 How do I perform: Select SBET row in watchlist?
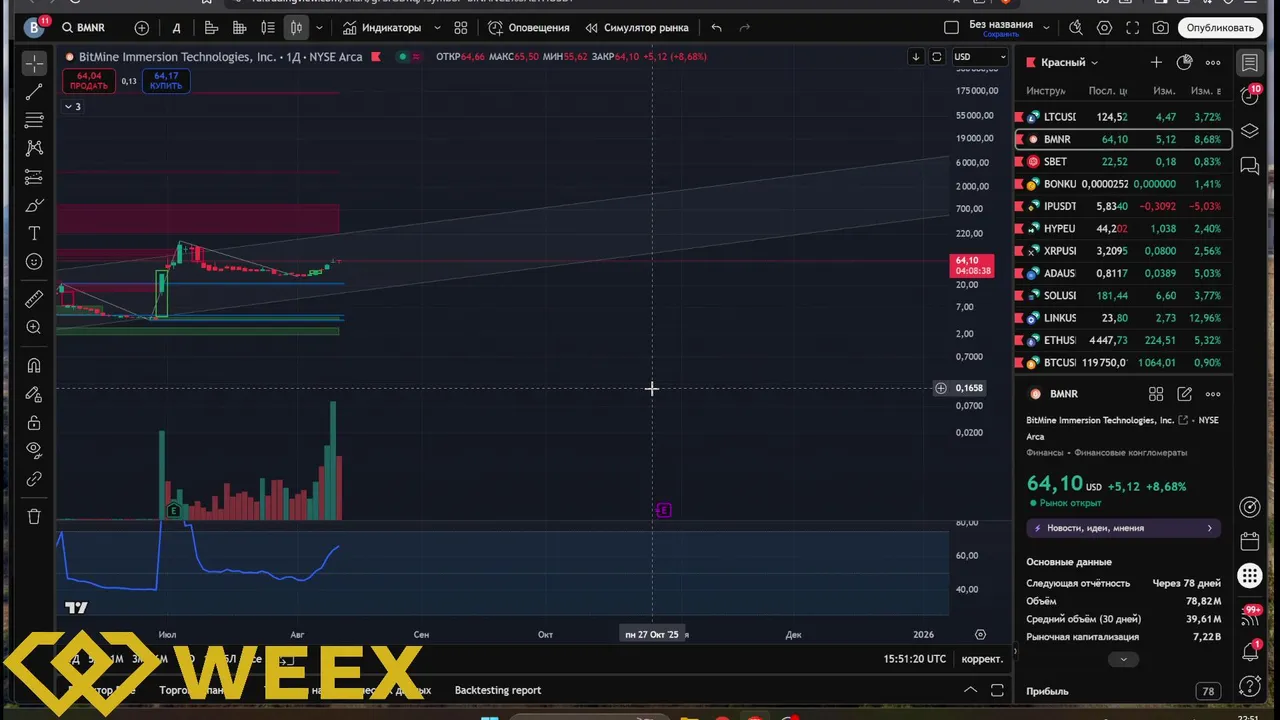pyautogui.click(x=1123, y=162)
